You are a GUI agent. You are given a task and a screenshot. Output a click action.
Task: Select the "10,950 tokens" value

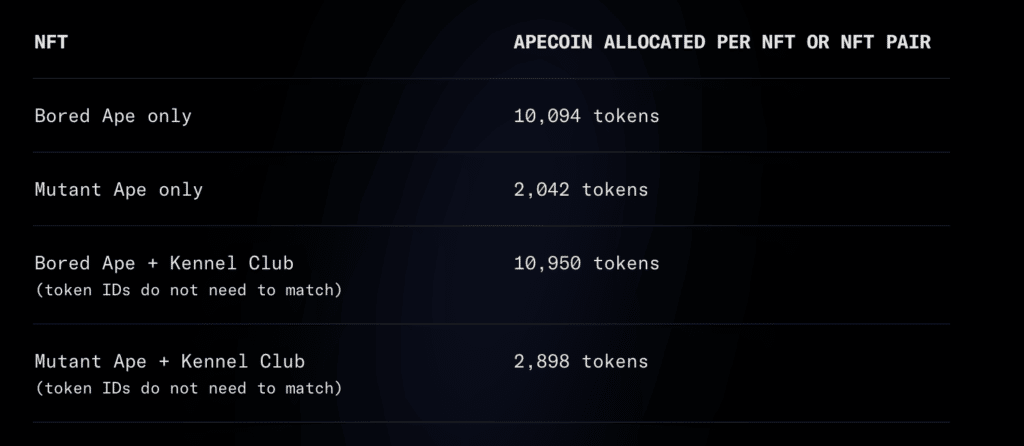pos(586,263)
